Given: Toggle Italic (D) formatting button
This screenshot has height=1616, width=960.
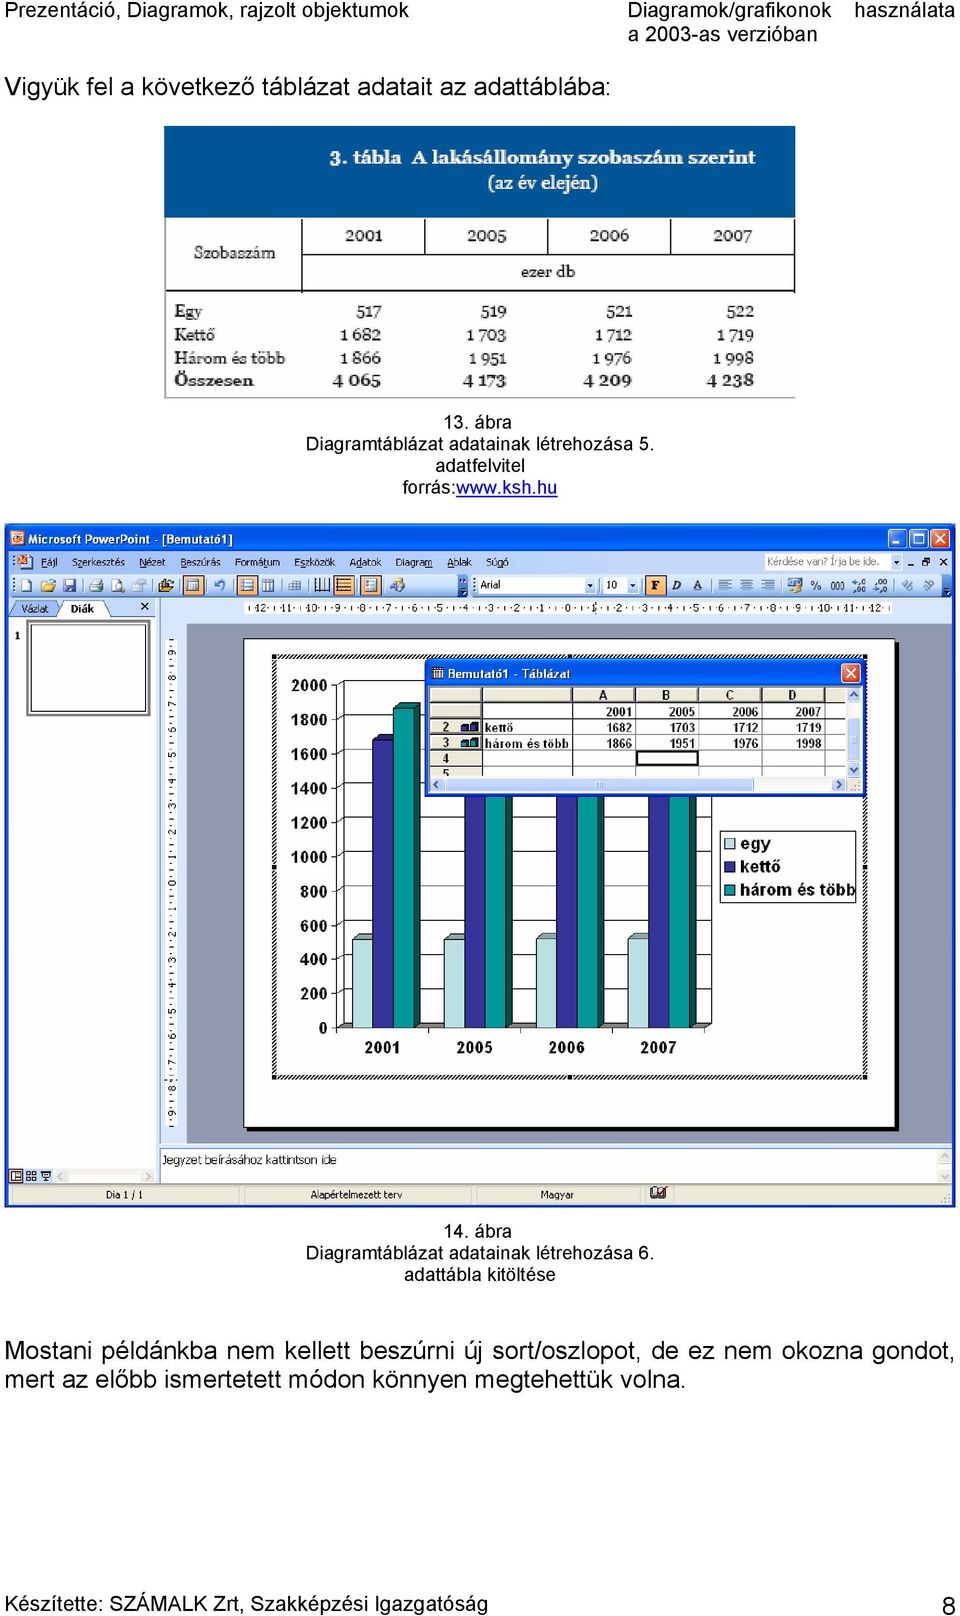Looking at the screenshot, I should pos(676,586).
